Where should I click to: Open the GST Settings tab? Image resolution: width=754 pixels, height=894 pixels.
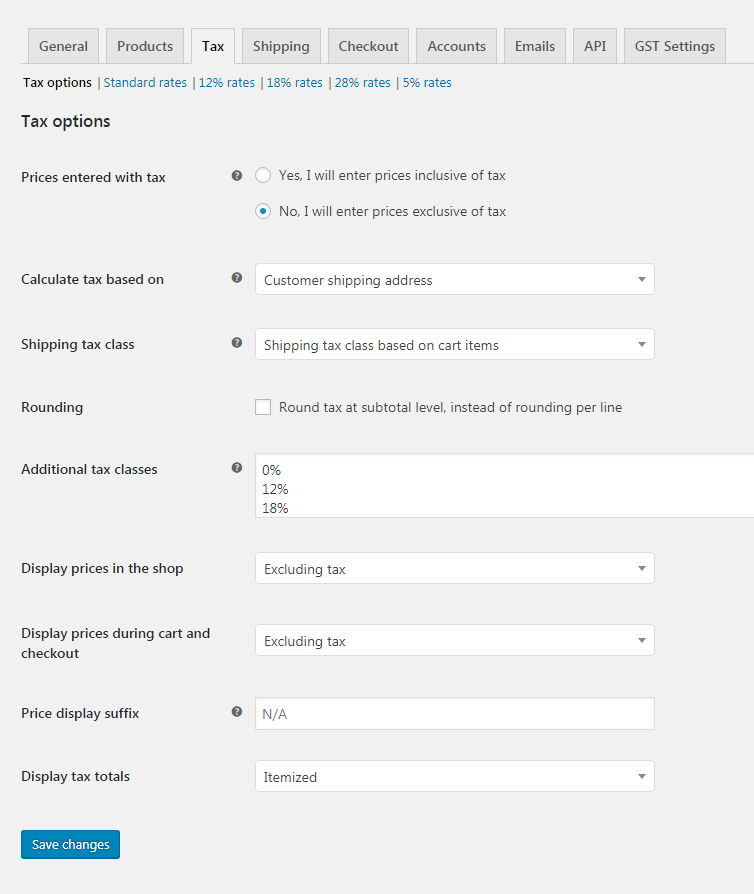(x=674, y=46)
